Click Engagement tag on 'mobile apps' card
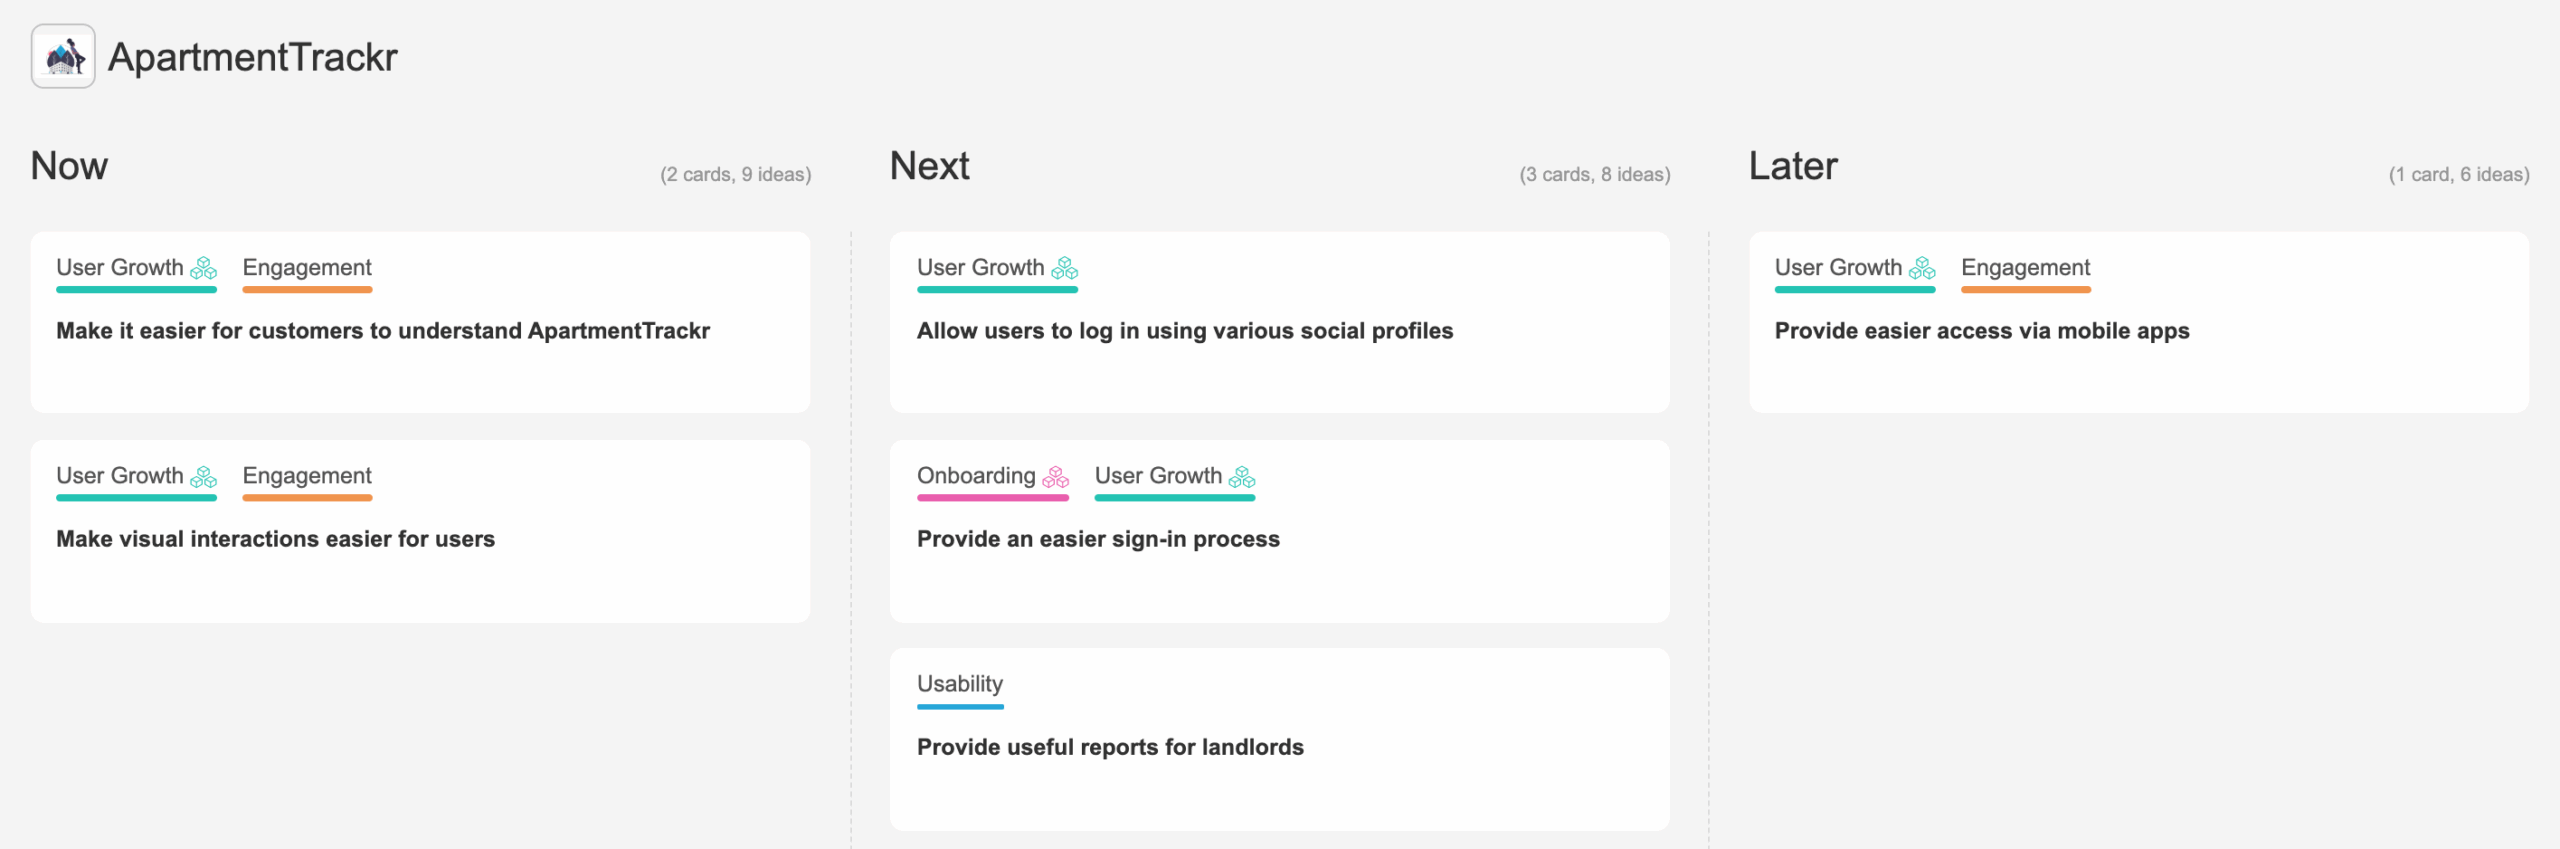This screenshot has height=849, width=2560. click(x=2025, y=268)
